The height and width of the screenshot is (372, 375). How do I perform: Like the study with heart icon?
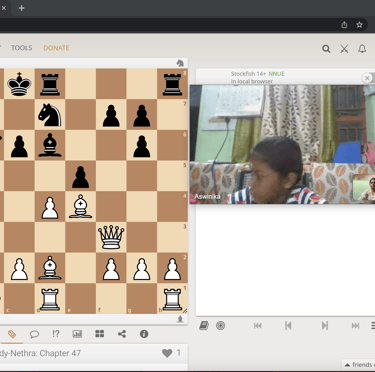click(x=167, y=353)
